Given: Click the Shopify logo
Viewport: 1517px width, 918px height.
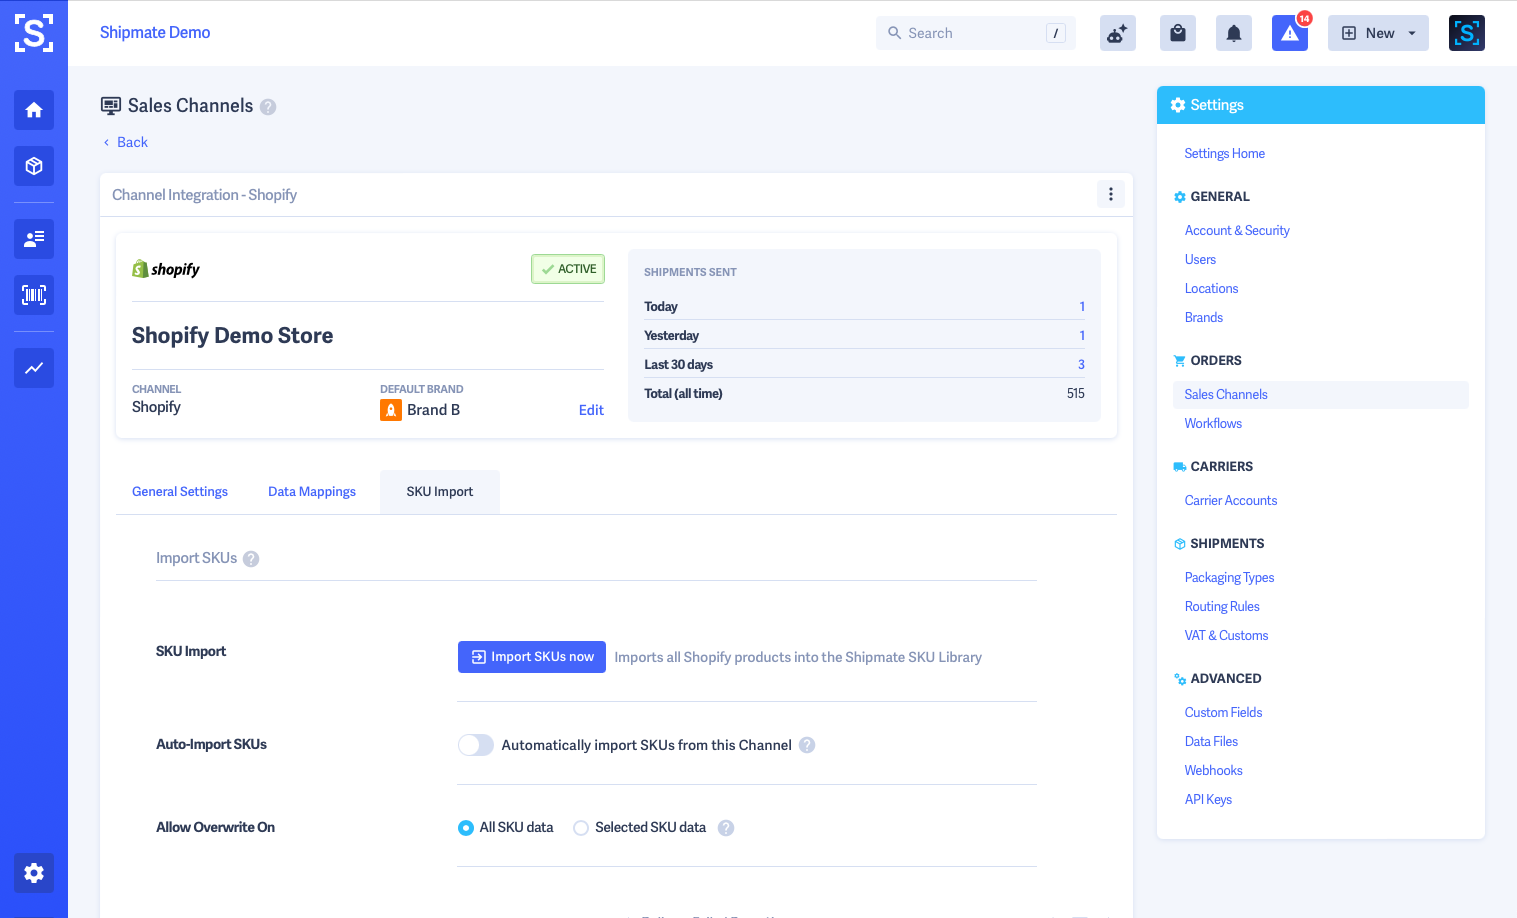Looking at the screenshot, I should coord(166,269).
